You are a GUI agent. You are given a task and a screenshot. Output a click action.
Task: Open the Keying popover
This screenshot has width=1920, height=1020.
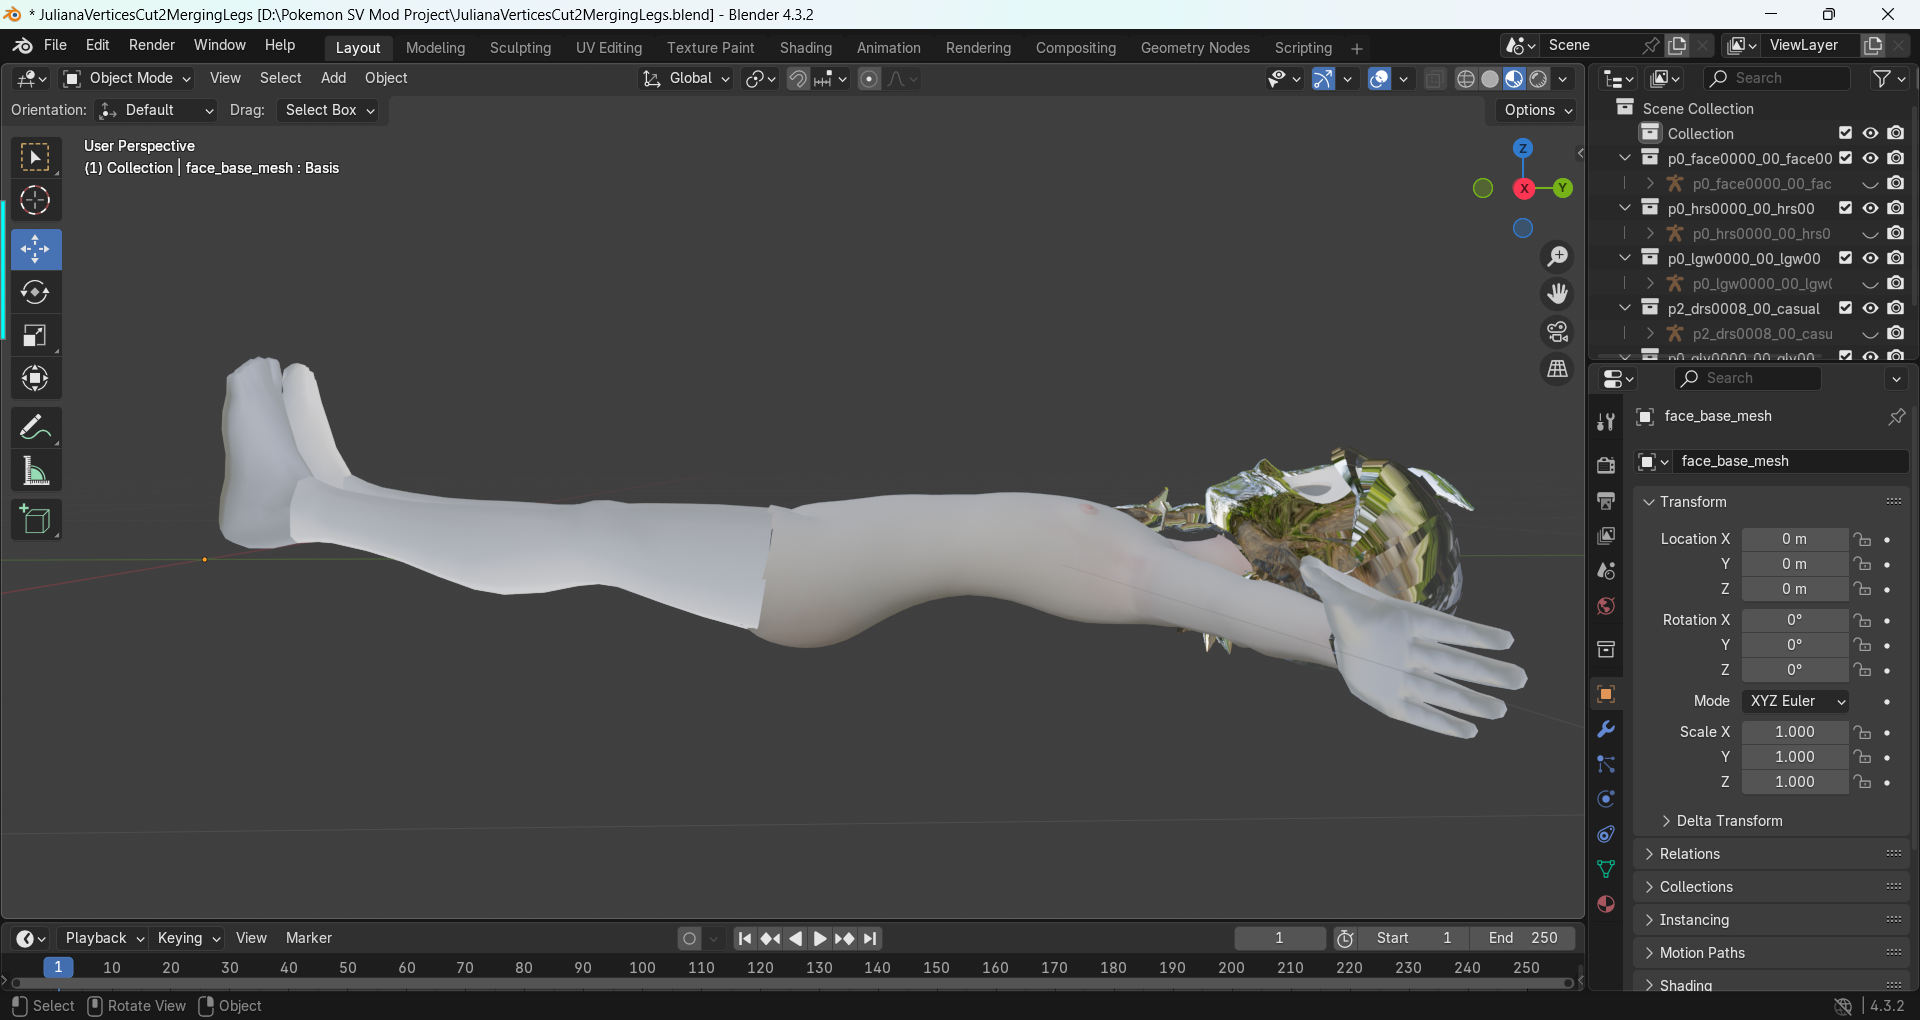(188, 938)
